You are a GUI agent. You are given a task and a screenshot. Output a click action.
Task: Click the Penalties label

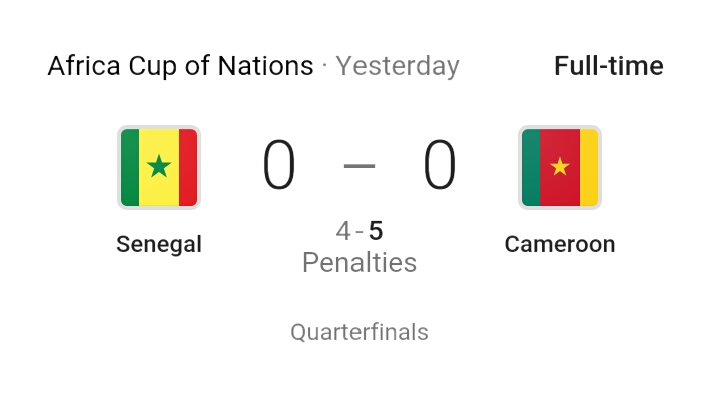coord(360,263)
